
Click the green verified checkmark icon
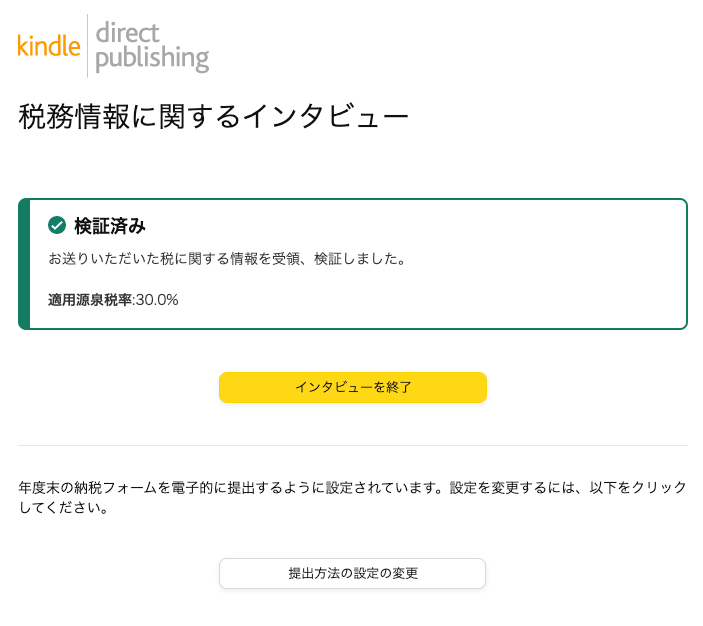(57, 225)
